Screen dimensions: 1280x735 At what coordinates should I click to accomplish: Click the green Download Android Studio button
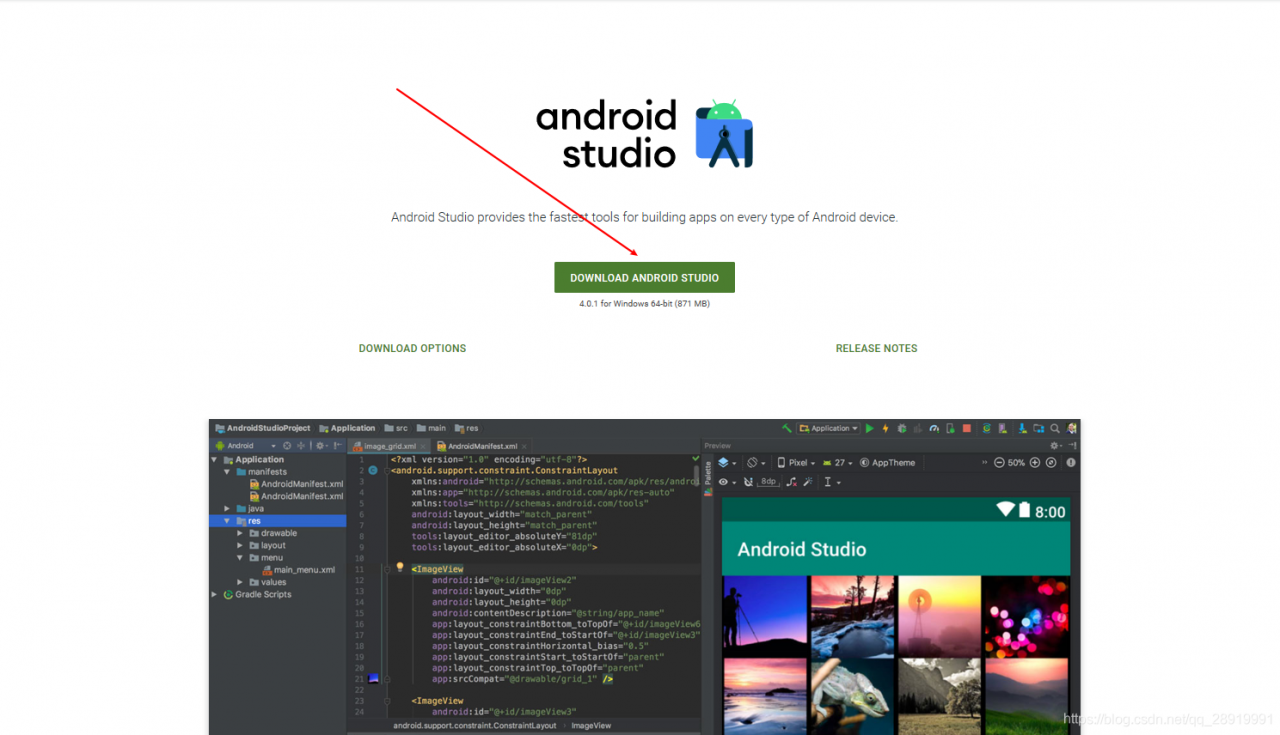644,277
